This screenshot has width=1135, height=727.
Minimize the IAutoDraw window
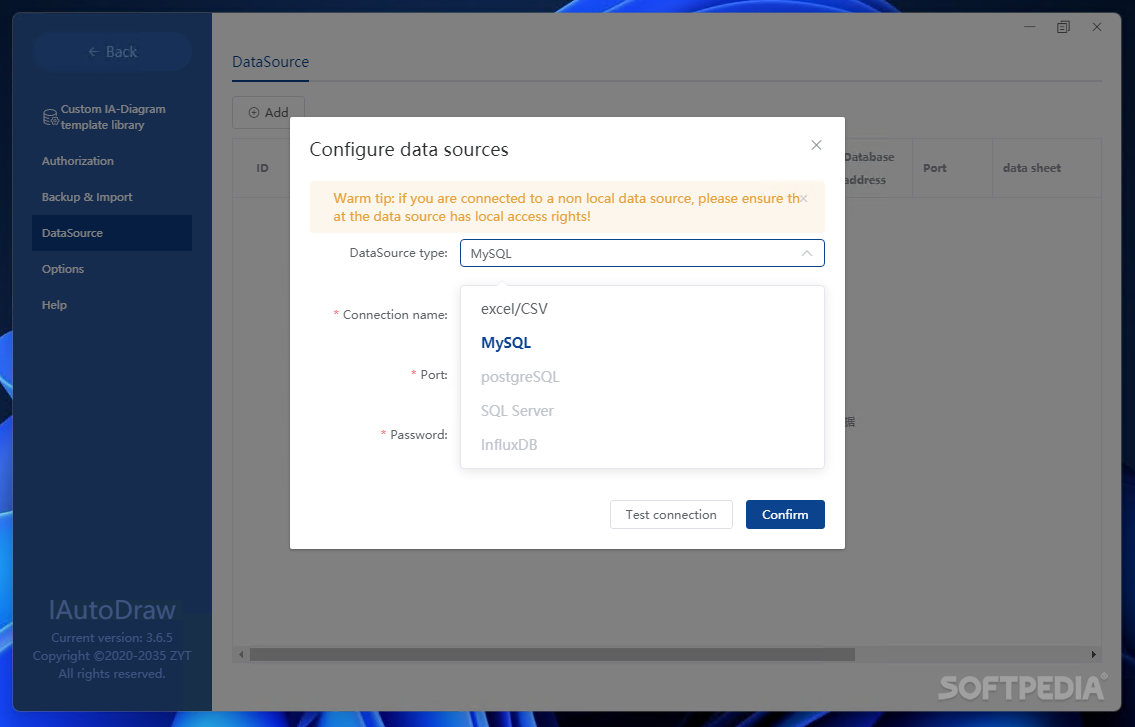coord(1029,27)
